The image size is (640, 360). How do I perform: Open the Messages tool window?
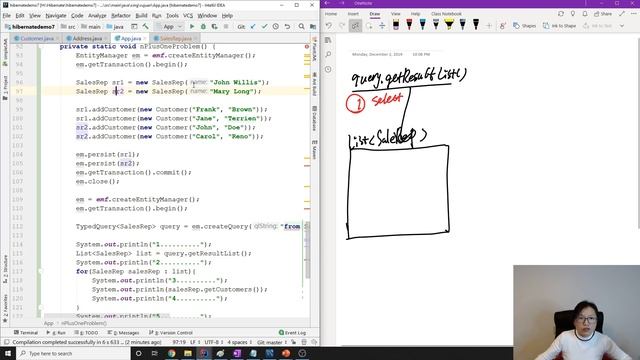(123, 333)
